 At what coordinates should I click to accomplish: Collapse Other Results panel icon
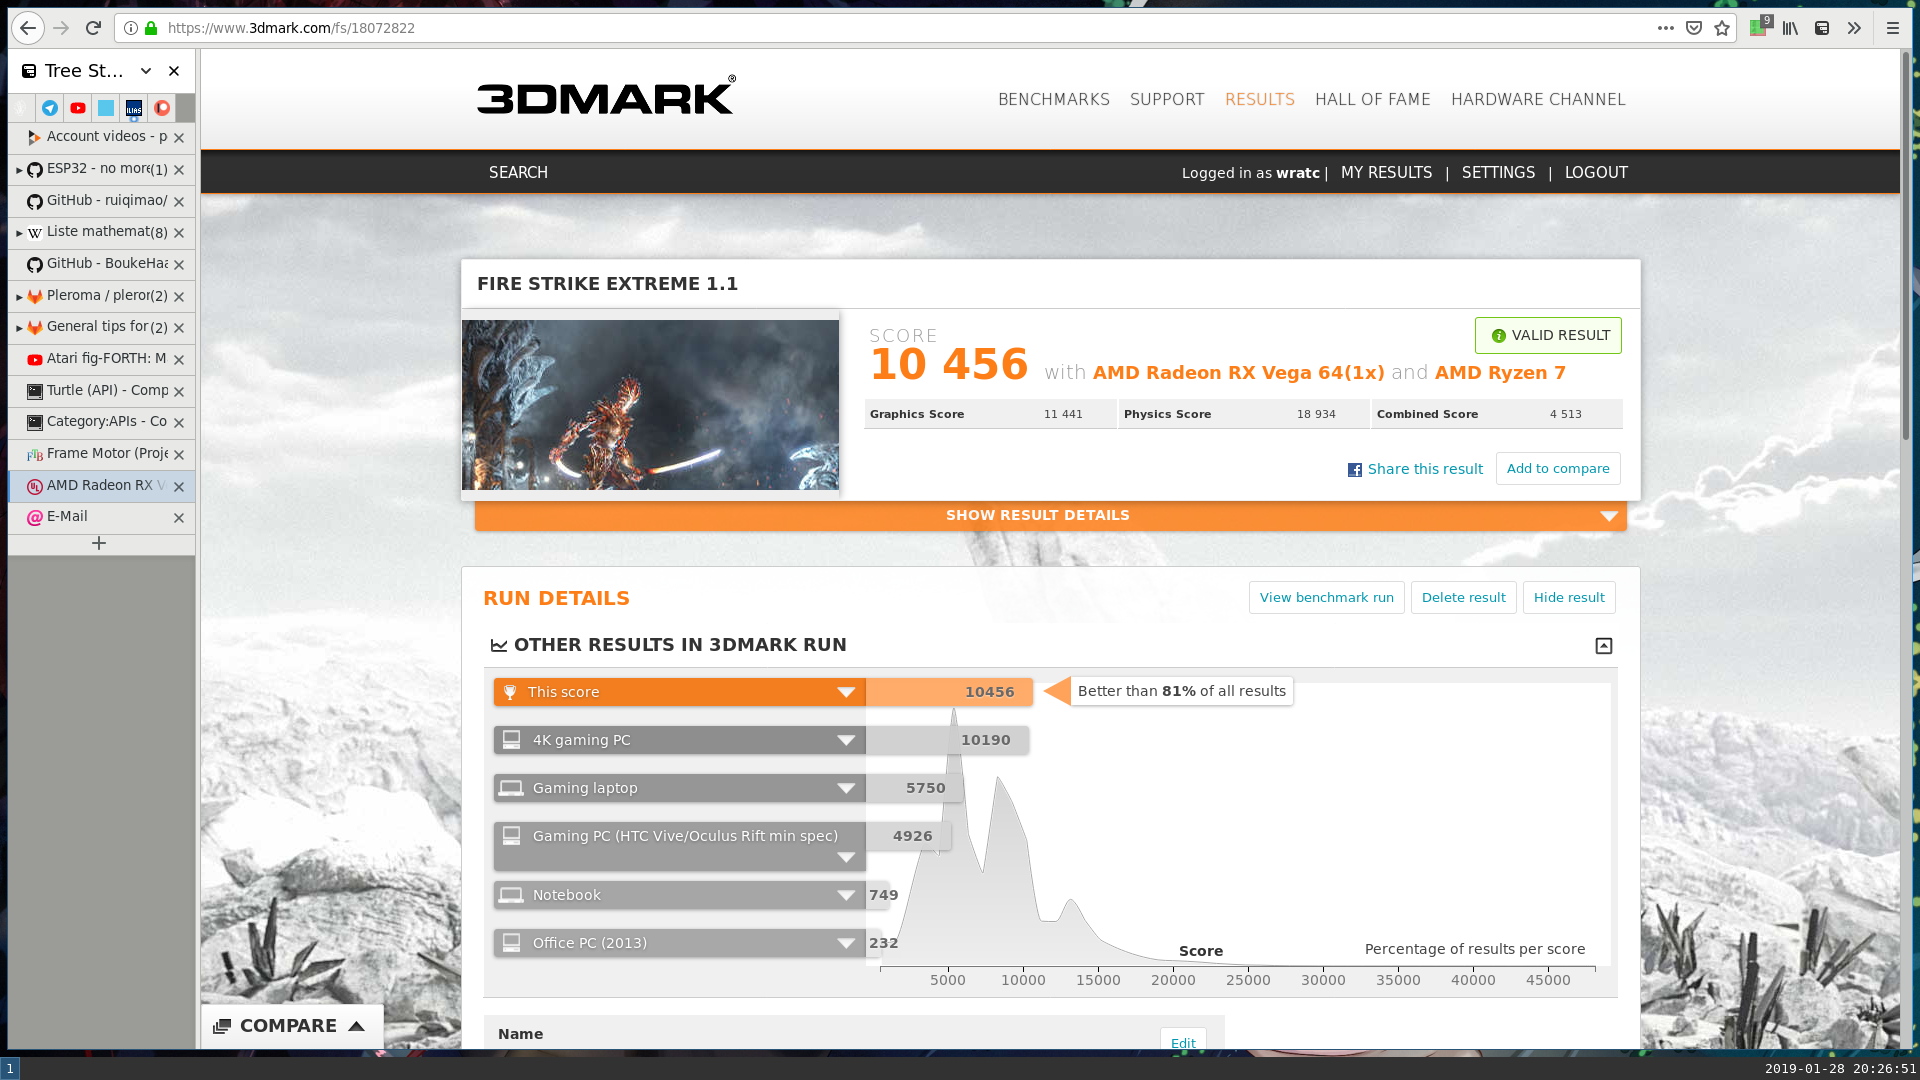1603,646
